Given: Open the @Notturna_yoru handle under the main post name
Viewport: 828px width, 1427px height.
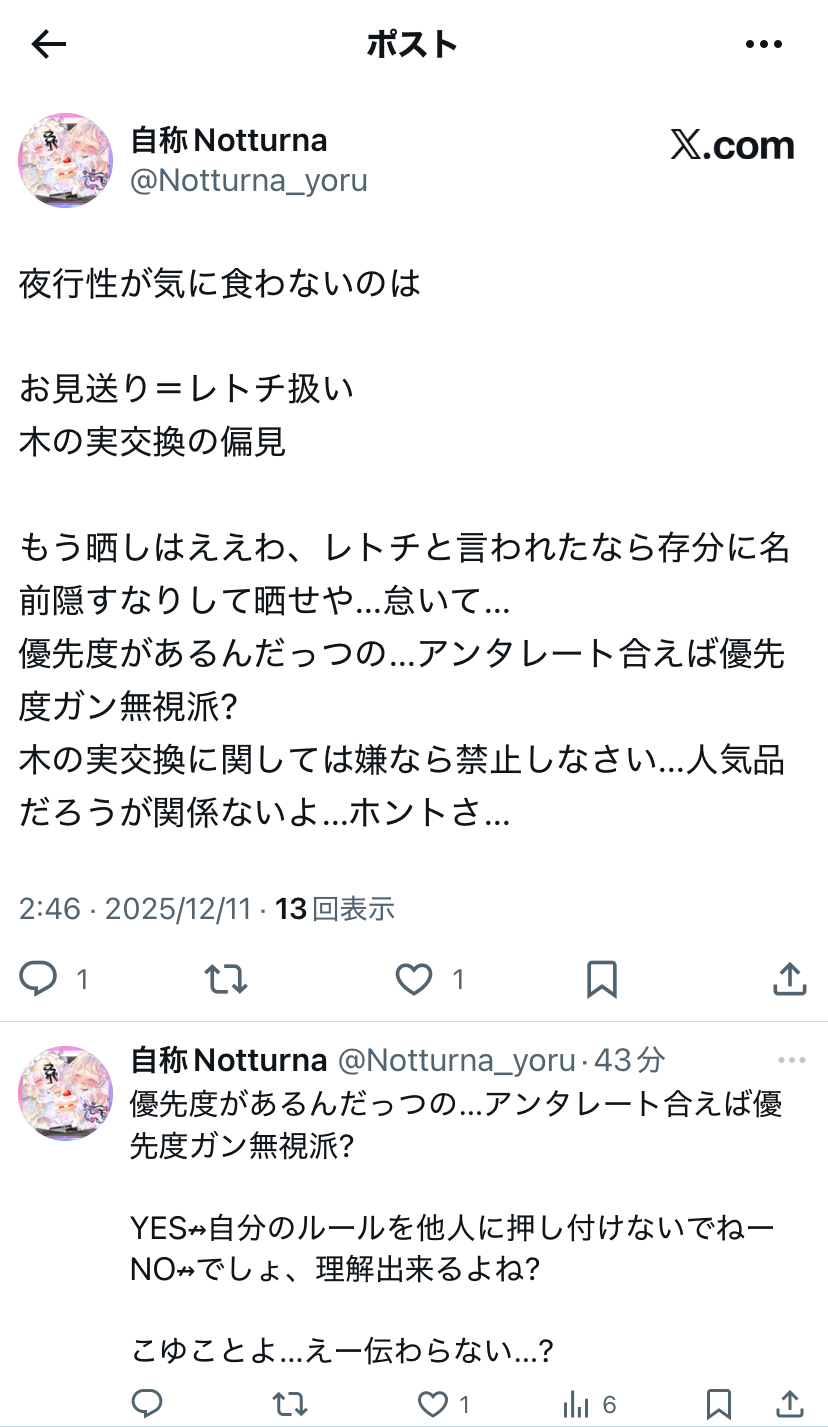Looking at the screenshot, I should [249, 181].
